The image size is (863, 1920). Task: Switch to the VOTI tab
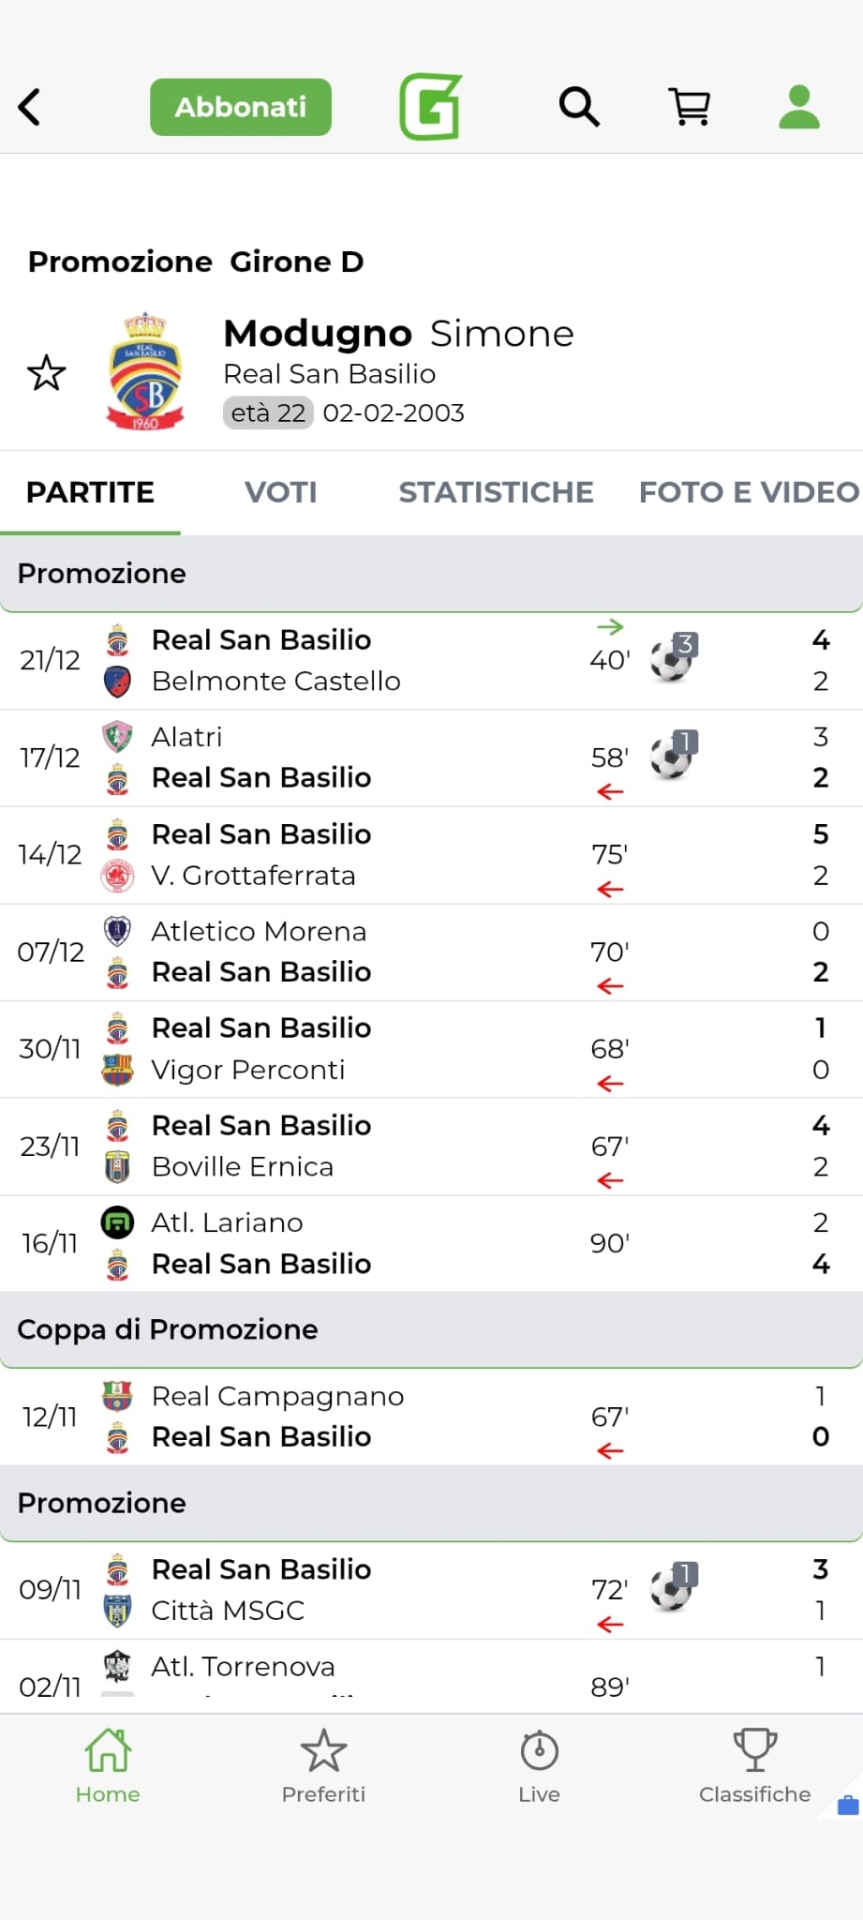[x=281, y=492]
